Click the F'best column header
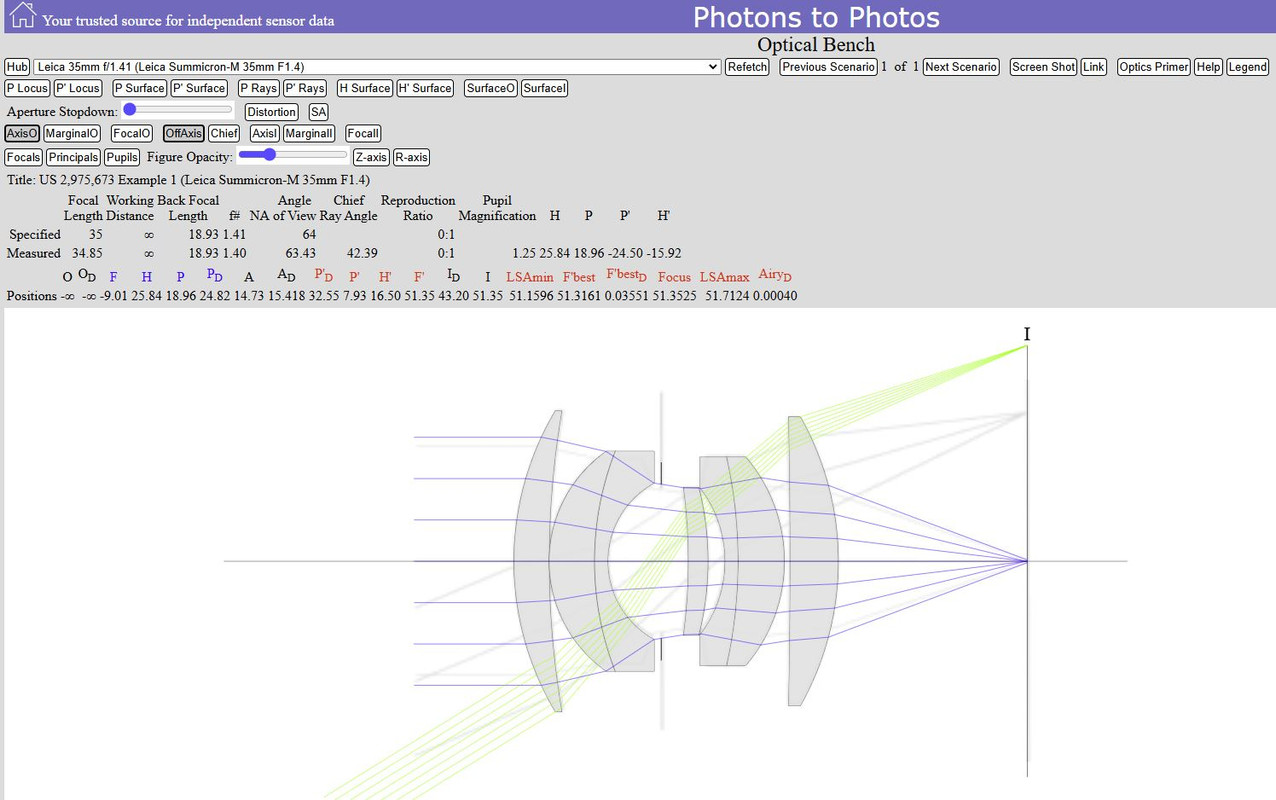Screen dimensions: 1276x800 coord(579,277)
